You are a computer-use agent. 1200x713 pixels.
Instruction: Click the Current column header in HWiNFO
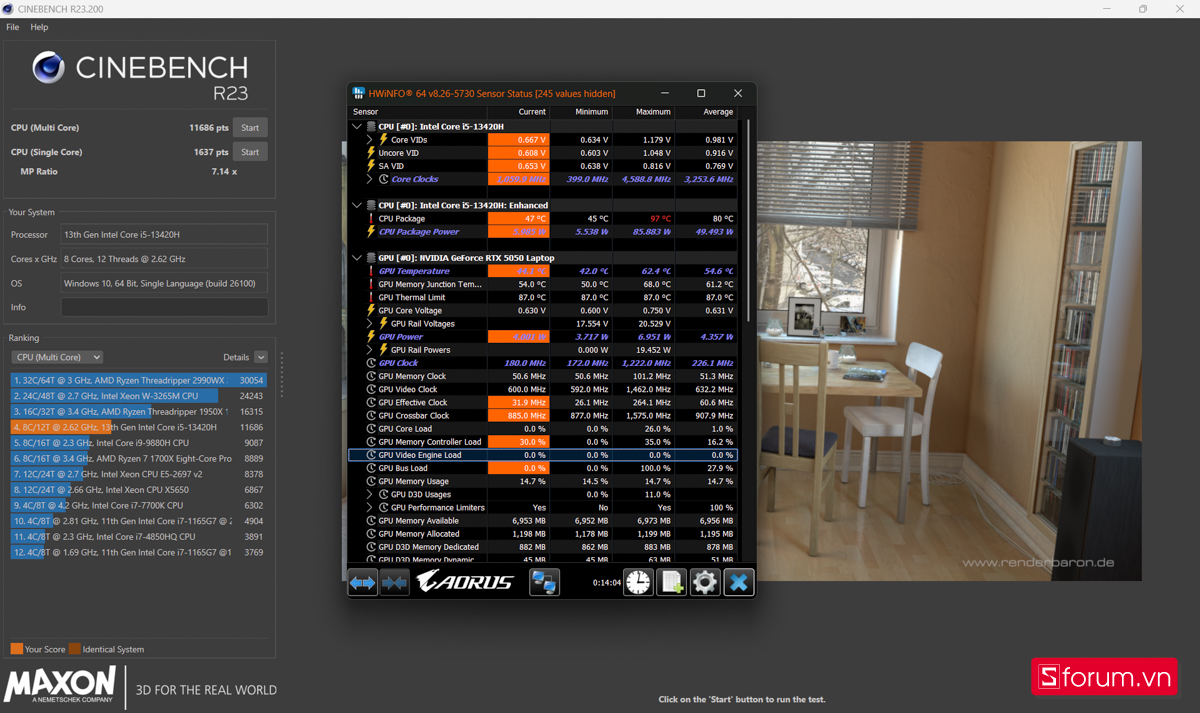pyautogui.click(x=518, y=112)
